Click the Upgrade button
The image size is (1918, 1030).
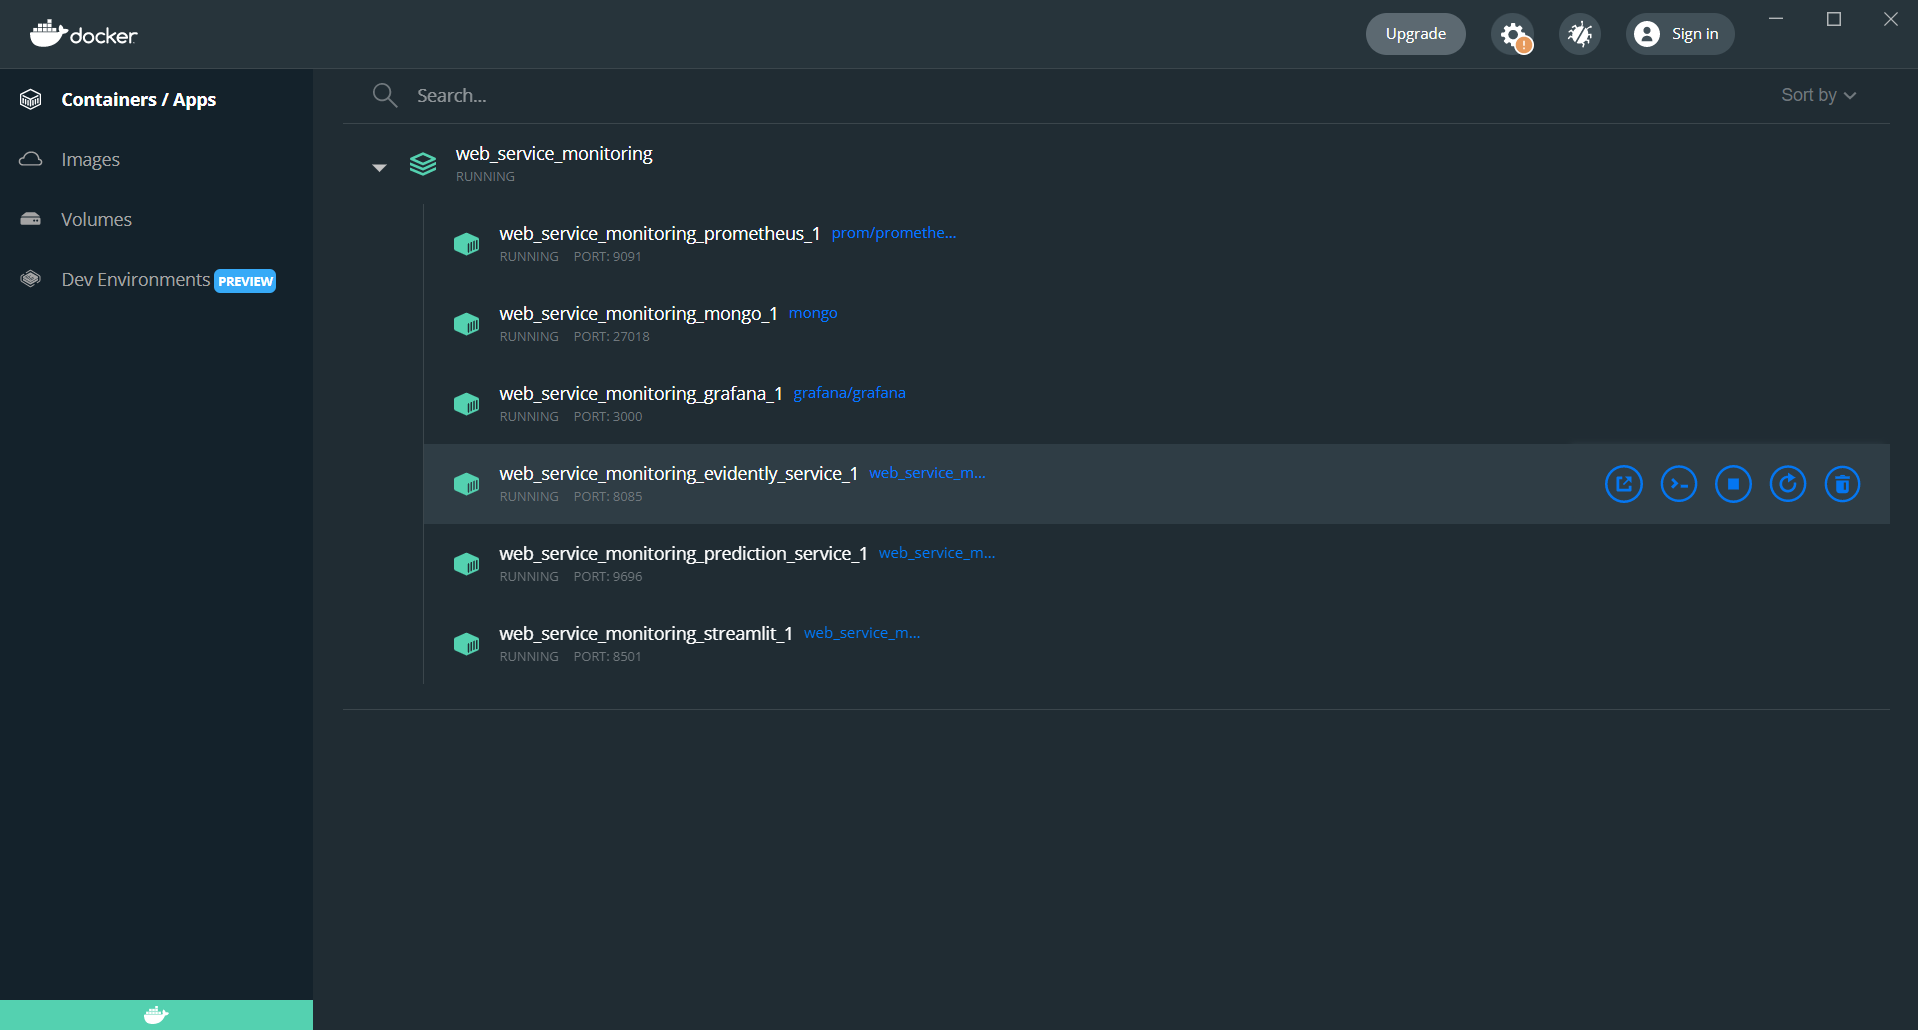[1416, 34]
